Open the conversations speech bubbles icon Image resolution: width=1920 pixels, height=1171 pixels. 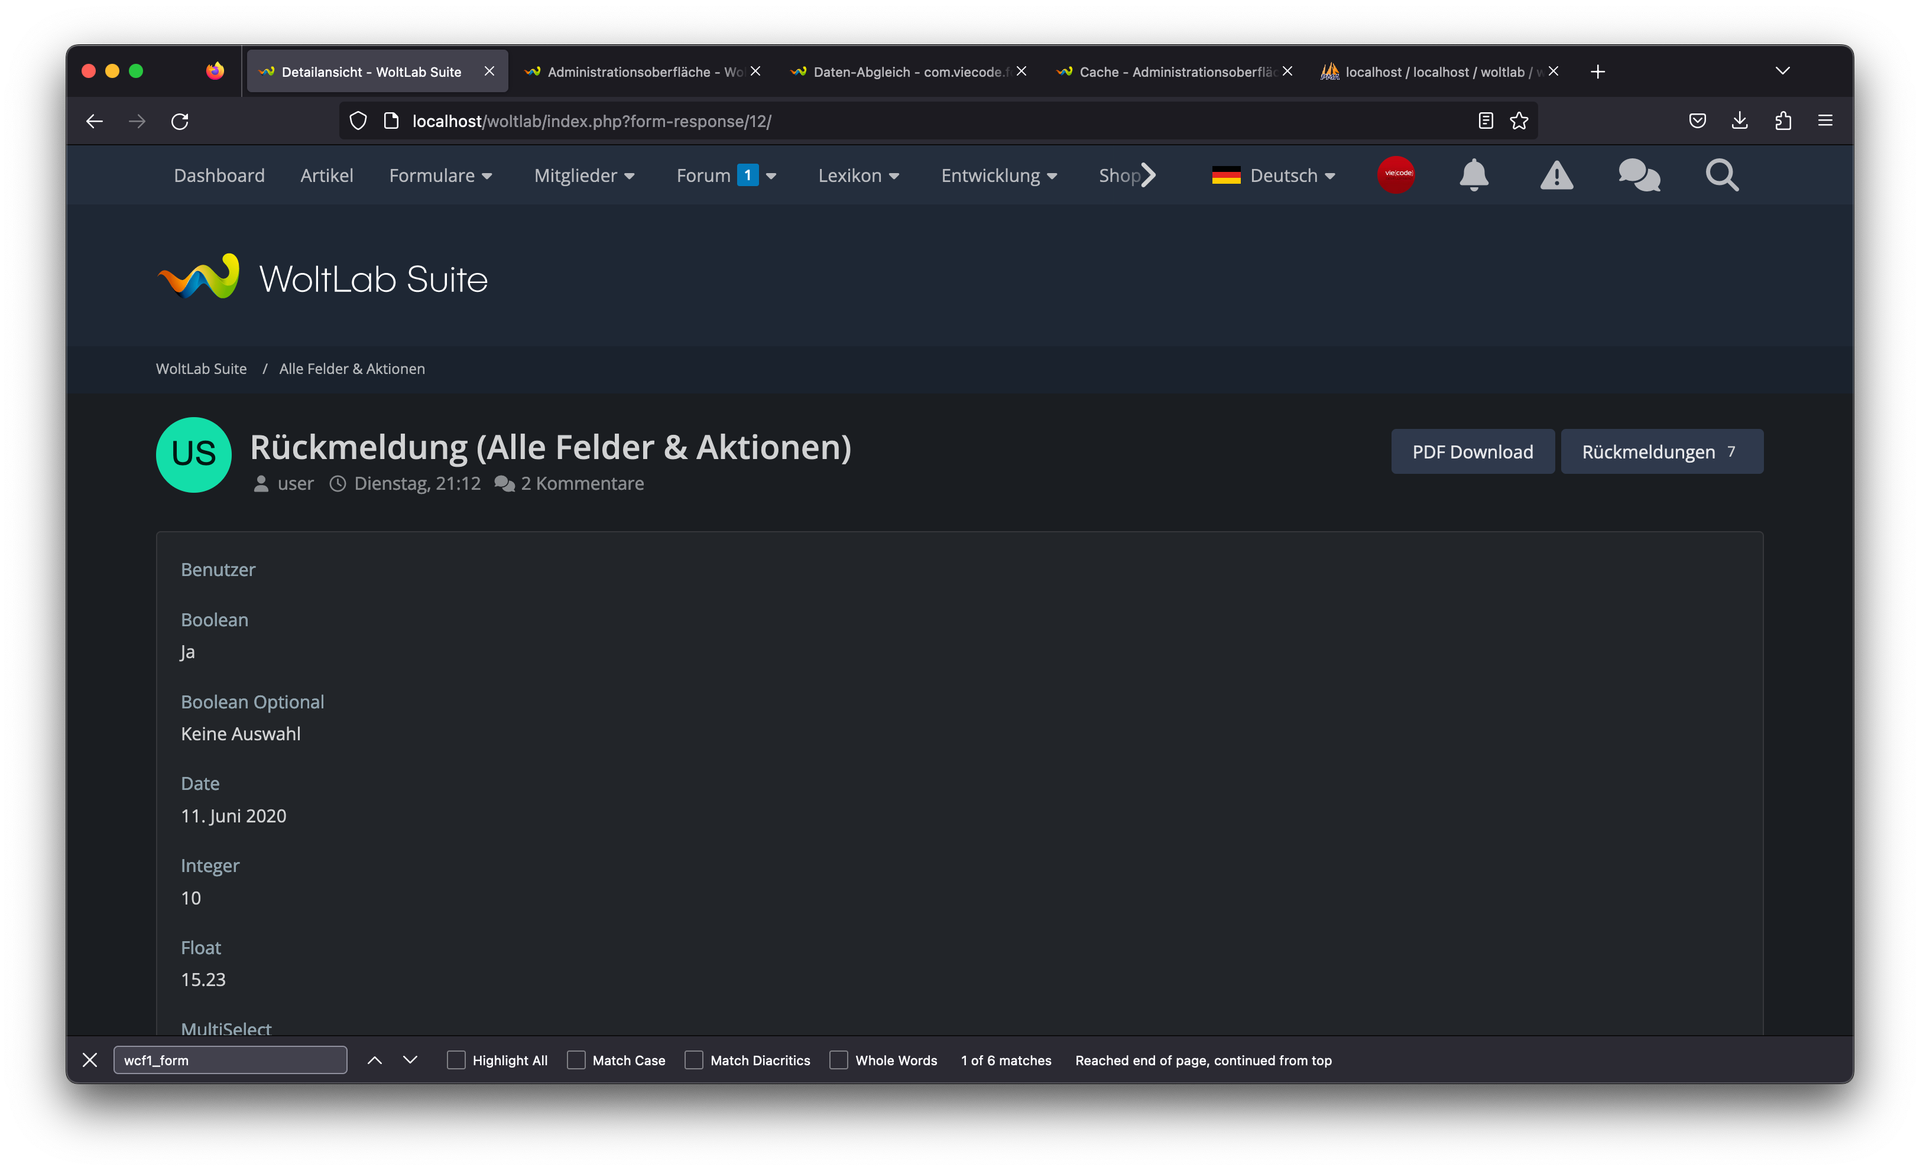click(x=1639, y=175)
